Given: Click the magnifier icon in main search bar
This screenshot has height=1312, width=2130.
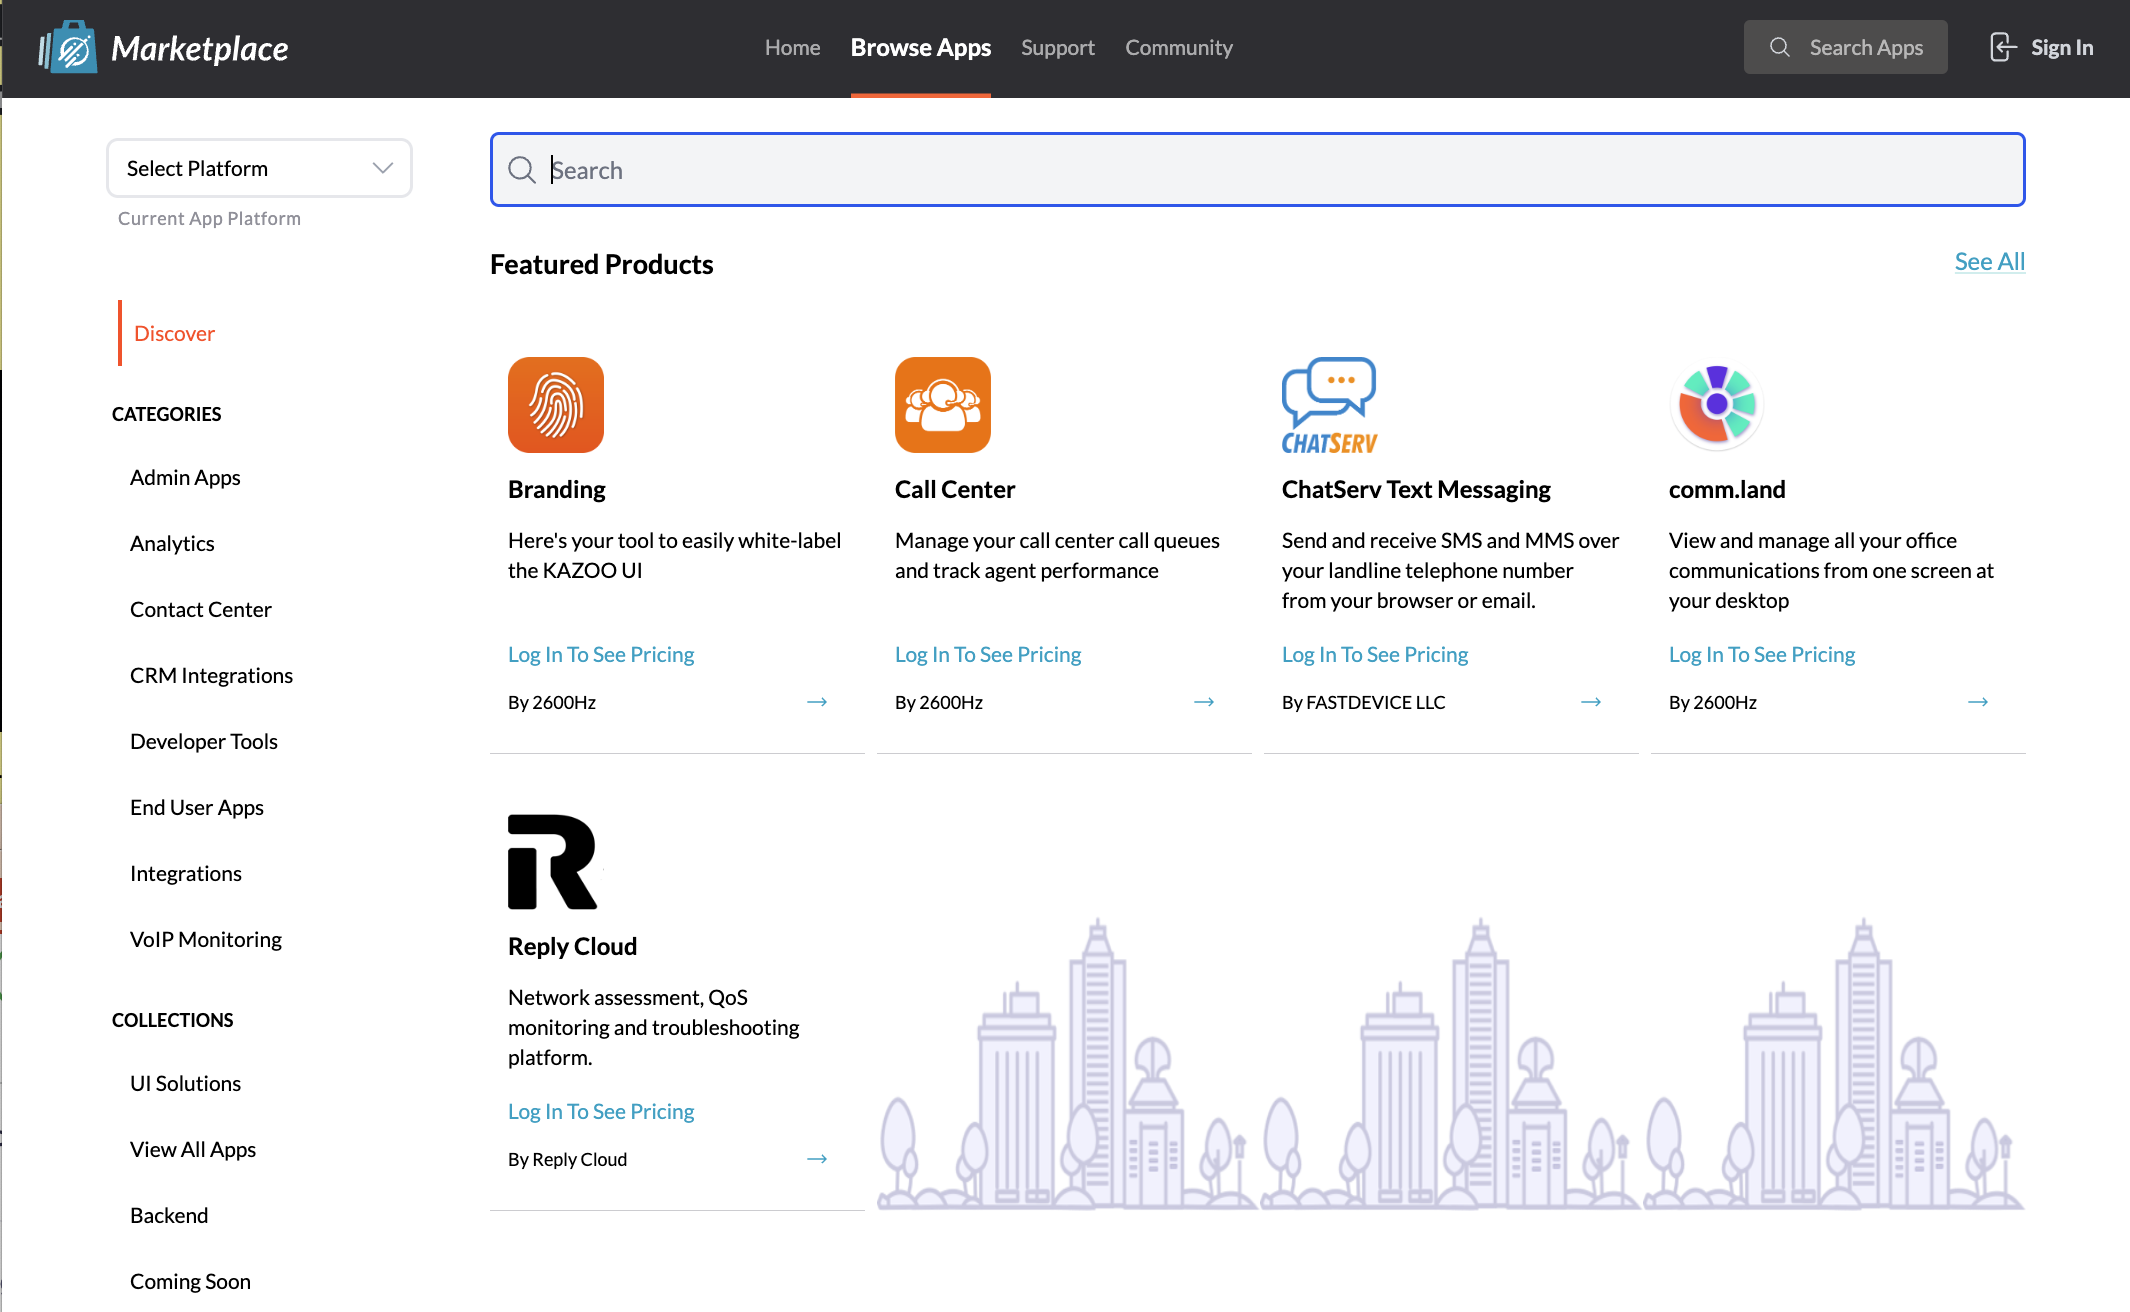Looking at the screenshot, I should coord(522,170).
